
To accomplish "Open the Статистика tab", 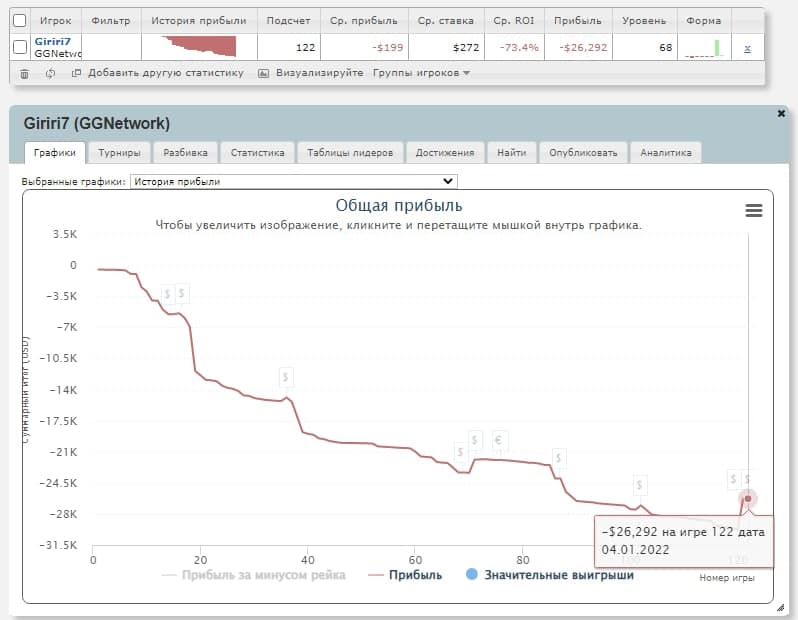I will click(x=256, y=153).
